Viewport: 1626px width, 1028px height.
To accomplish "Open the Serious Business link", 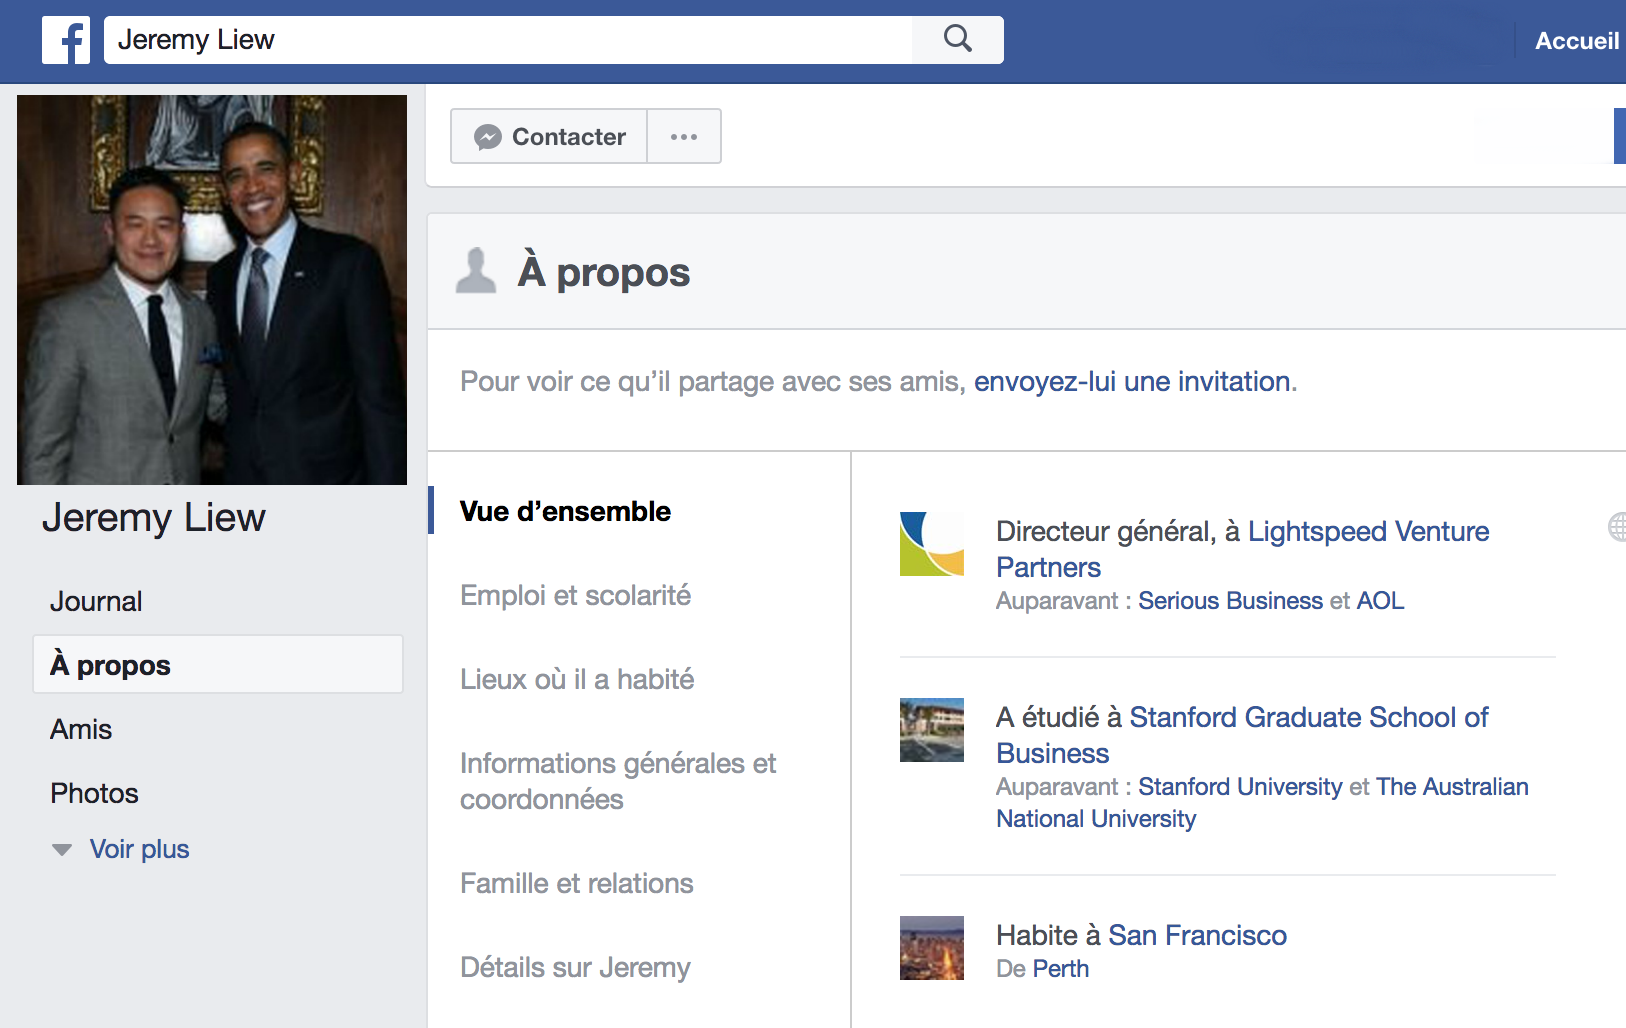I will [x=1230, y=600].
